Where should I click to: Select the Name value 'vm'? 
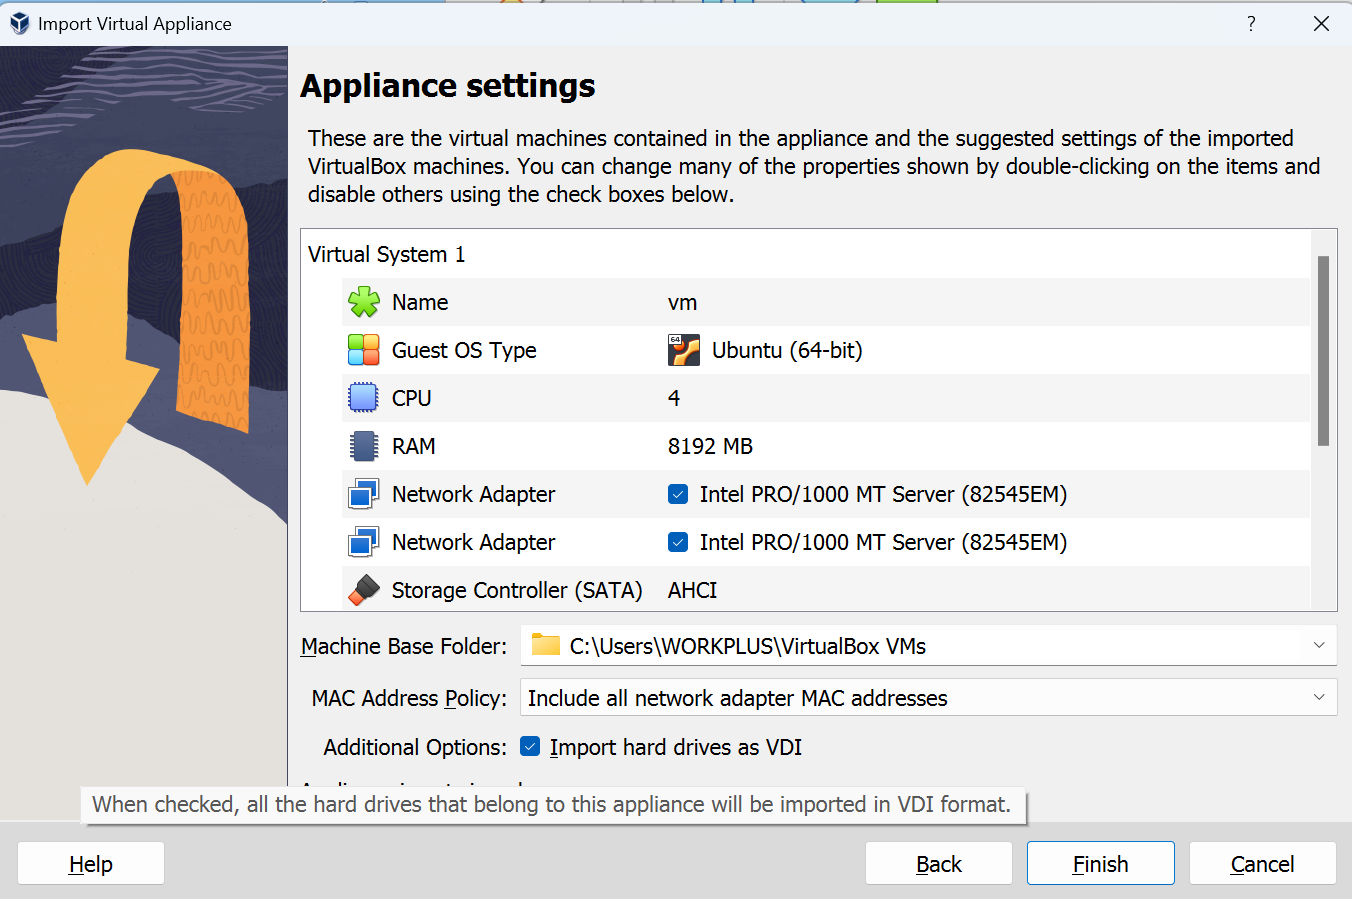682,302
